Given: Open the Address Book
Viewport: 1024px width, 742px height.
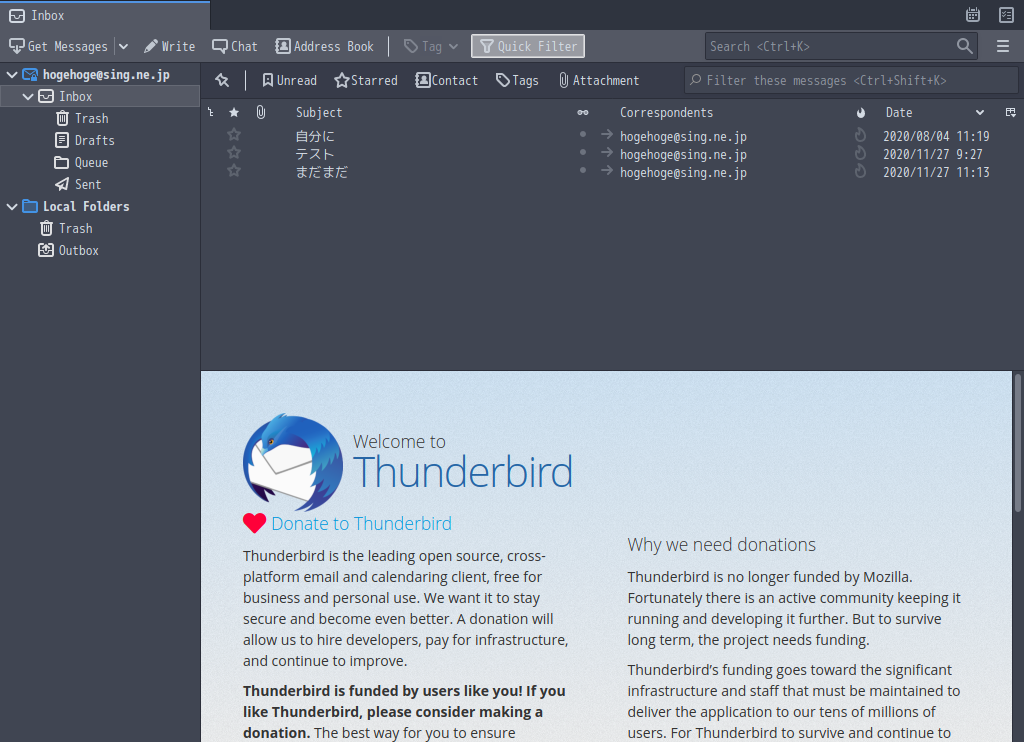Looking at the screenshot, I should coord(325,46).
